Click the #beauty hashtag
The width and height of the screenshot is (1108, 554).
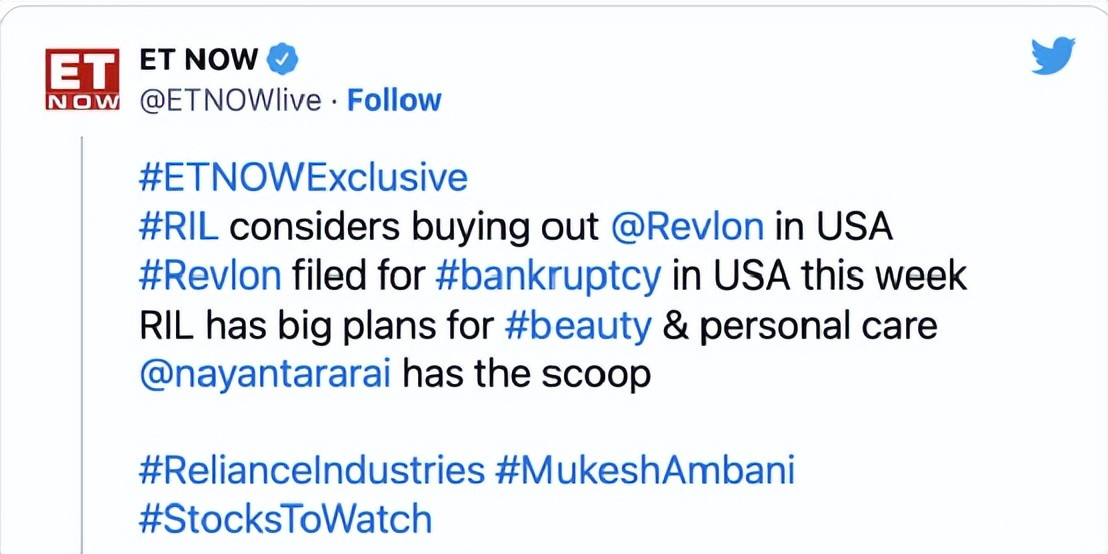(x=579, y=325)
